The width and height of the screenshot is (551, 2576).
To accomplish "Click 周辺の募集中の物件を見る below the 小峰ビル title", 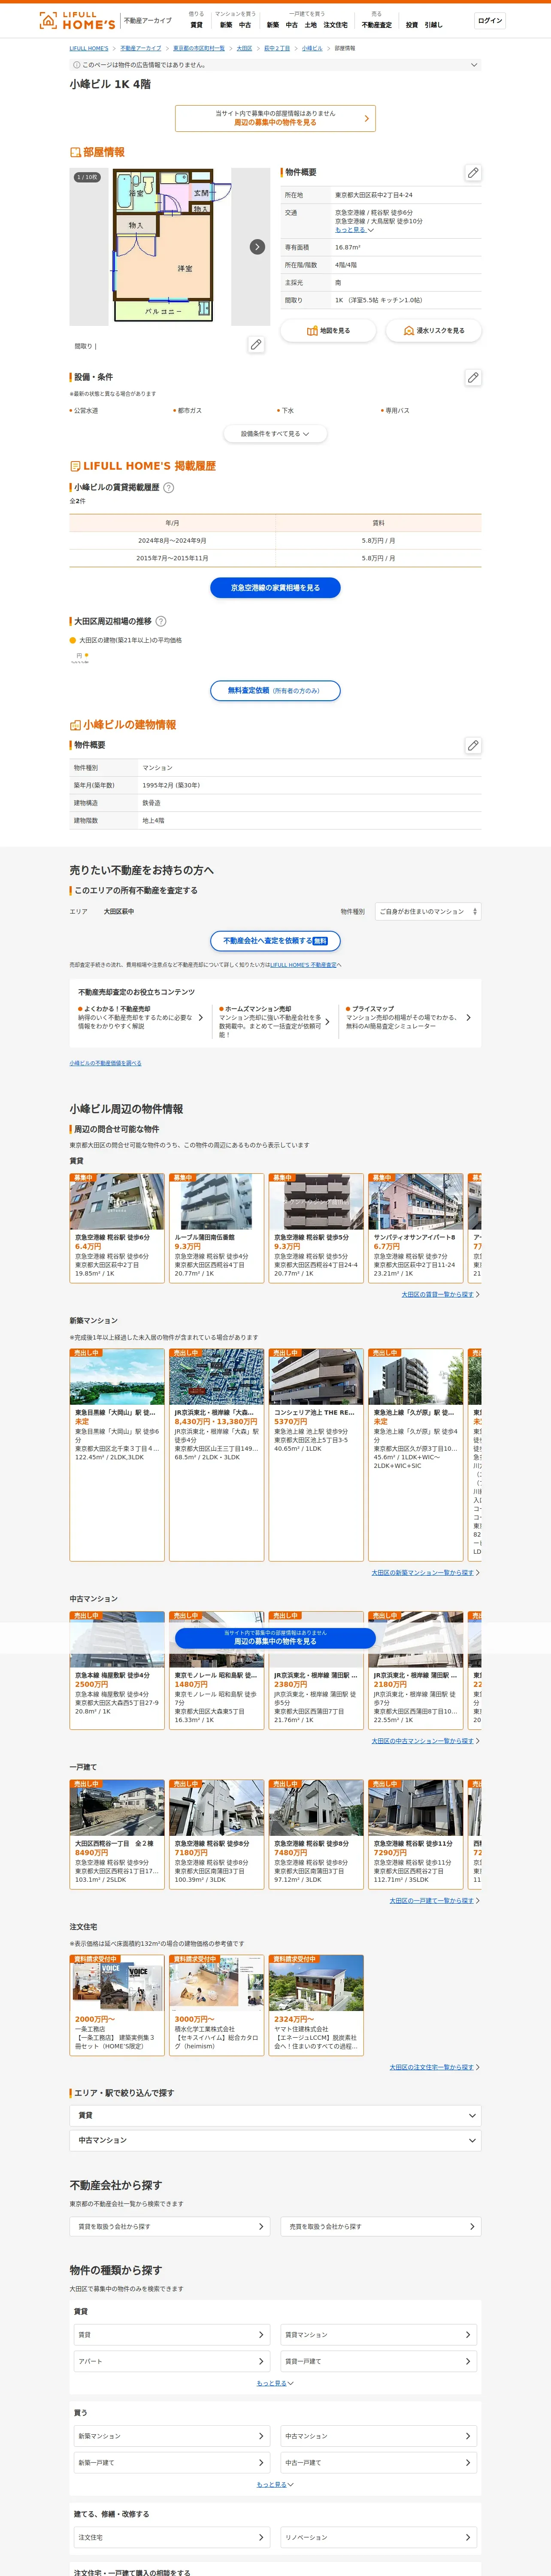I will tap(275, 118).
